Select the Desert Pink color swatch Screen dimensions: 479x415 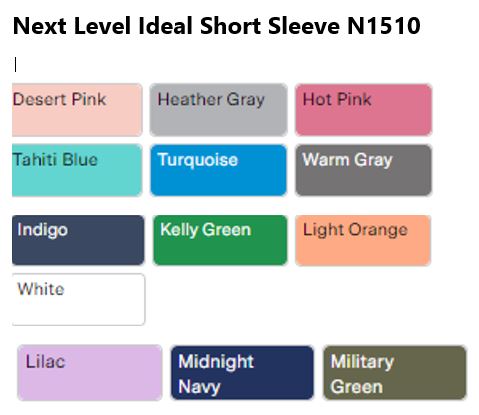tap(77, 110)
